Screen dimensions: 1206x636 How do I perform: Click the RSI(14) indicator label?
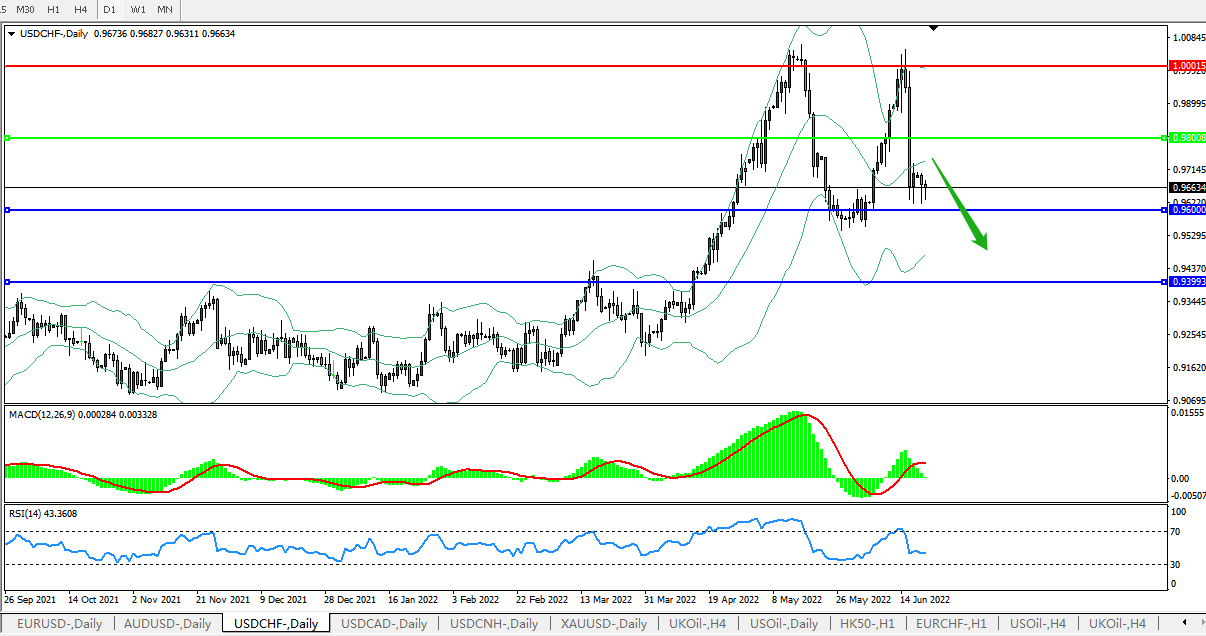[x=42, y=513]
